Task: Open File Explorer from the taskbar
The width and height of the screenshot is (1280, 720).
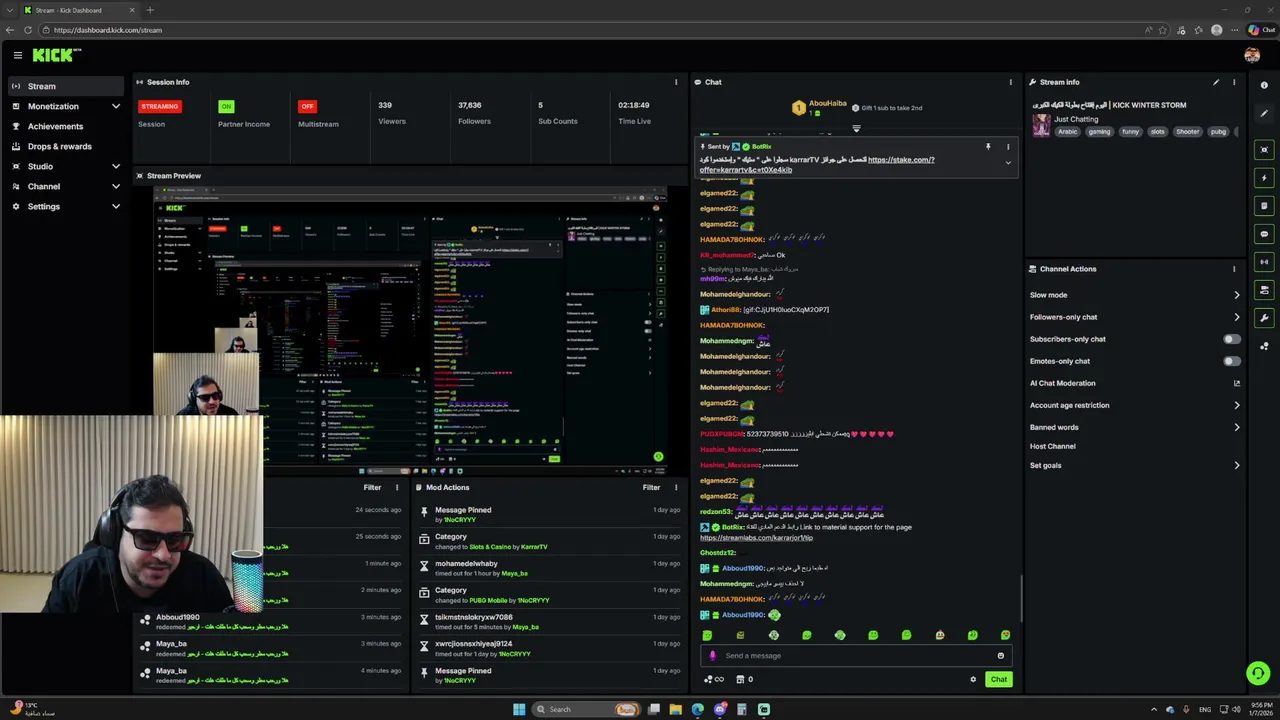Action: [676, 709]
